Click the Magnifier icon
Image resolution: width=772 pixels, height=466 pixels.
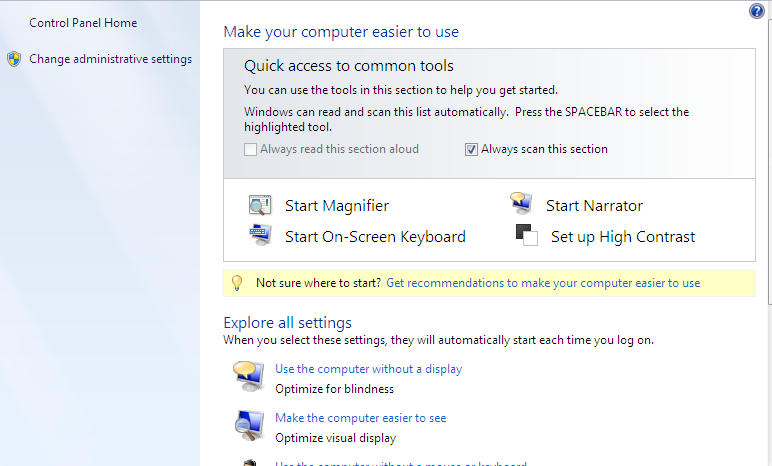(260, 206)
